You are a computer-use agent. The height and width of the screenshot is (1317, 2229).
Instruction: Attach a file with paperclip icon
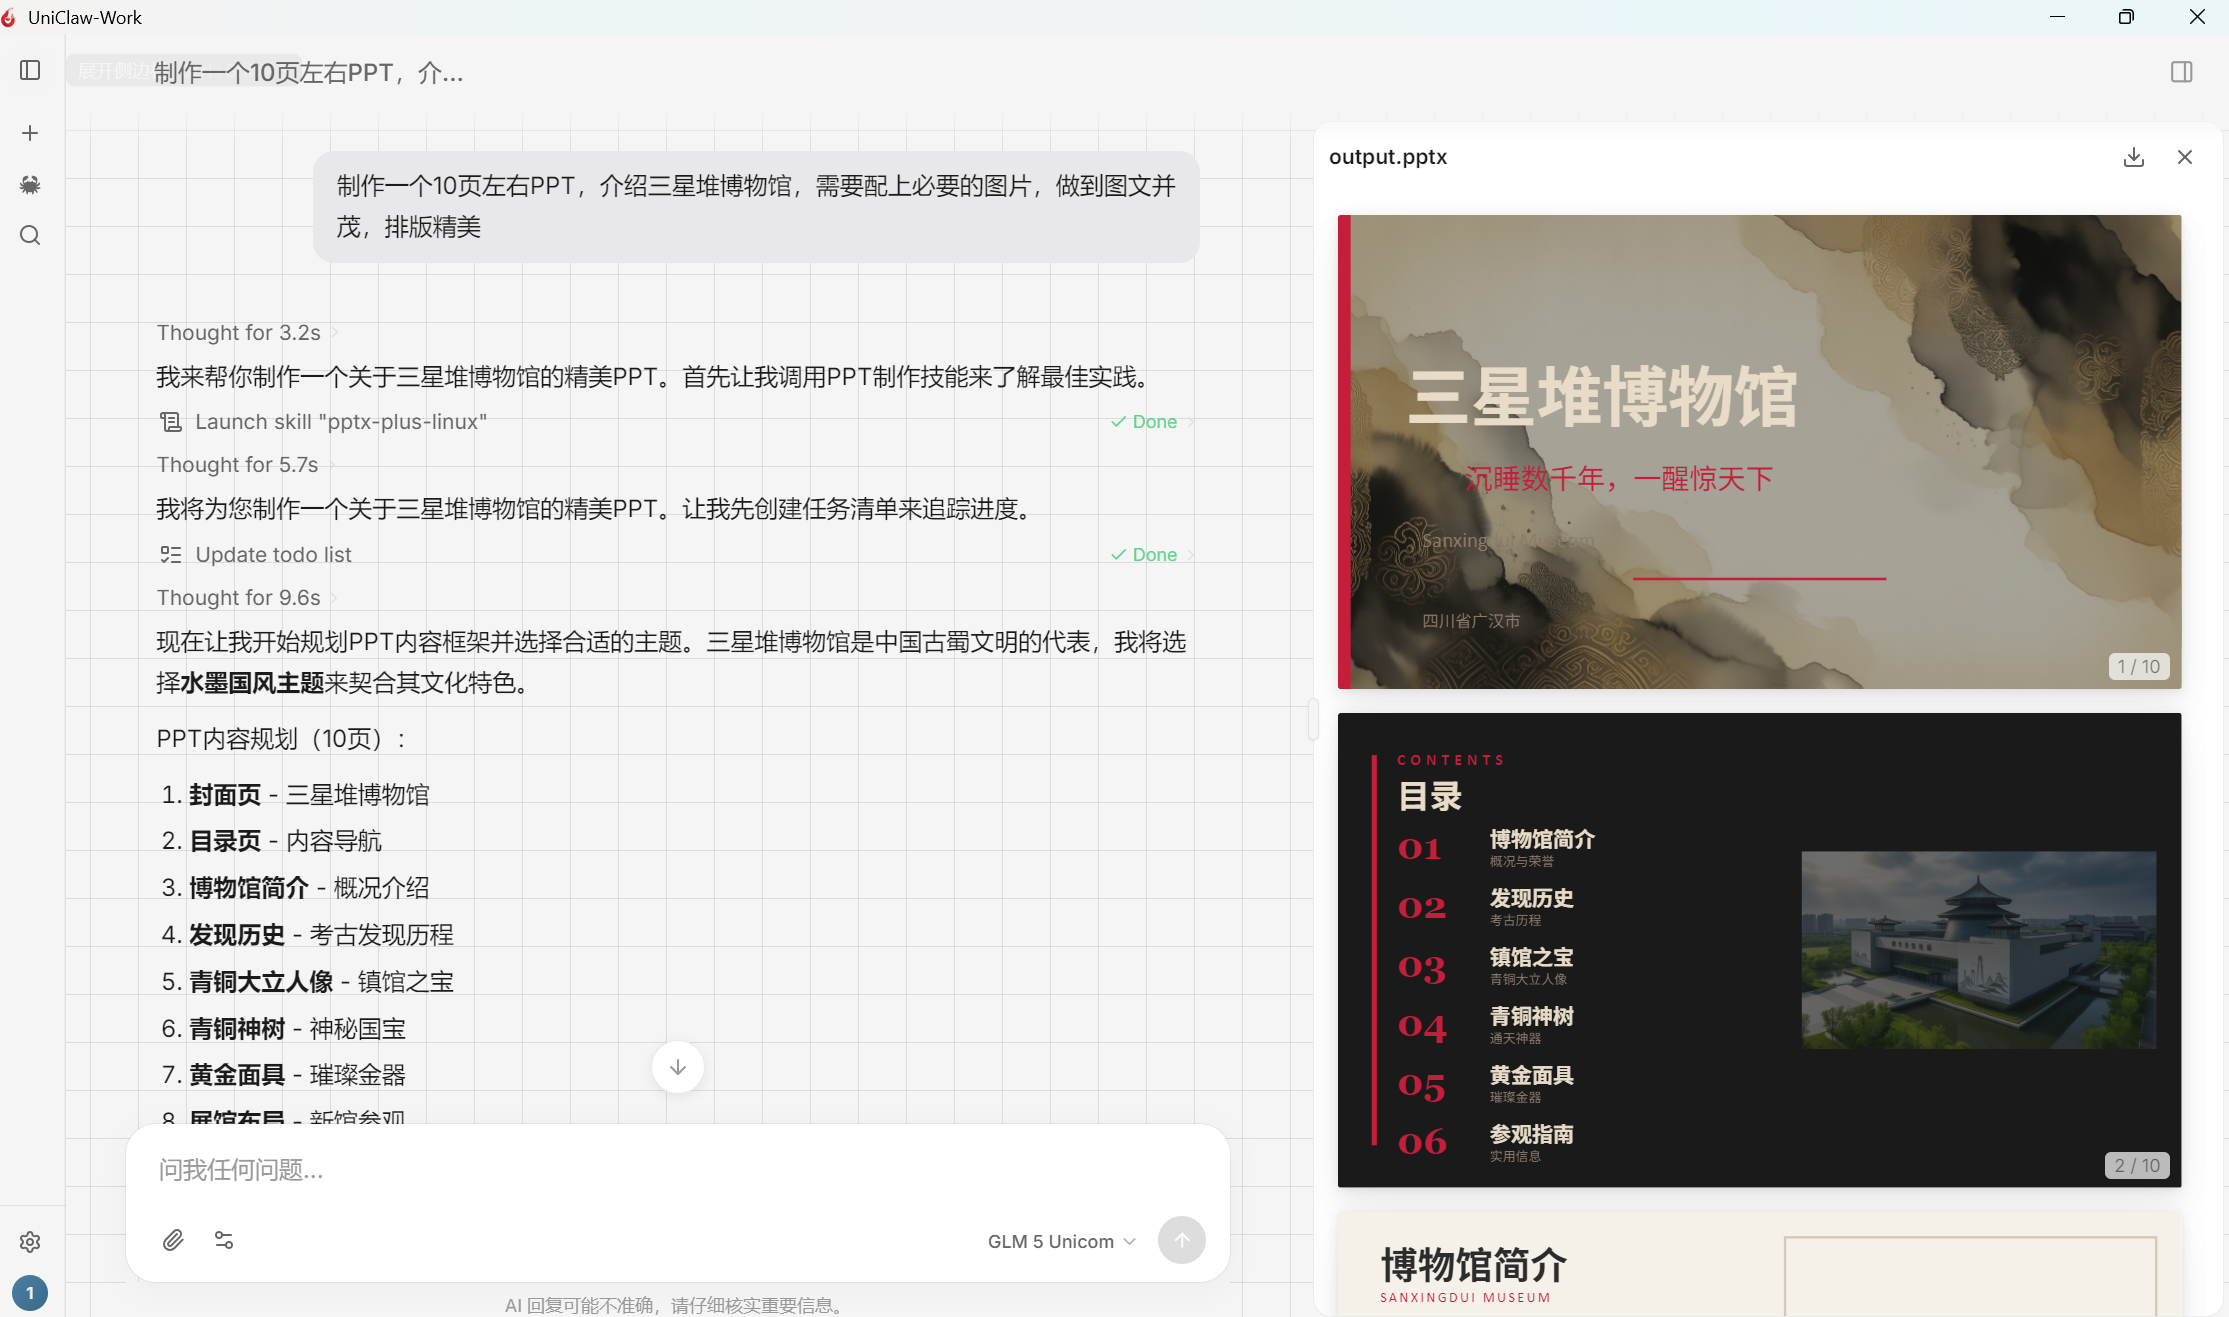(173, 1240)
